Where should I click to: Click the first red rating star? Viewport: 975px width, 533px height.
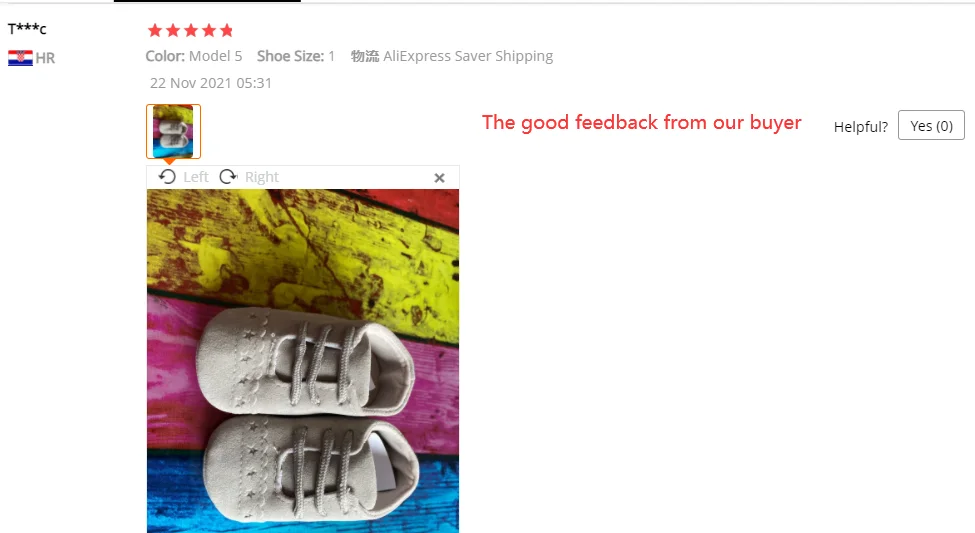pyautogui.click(x=155, y=30)
